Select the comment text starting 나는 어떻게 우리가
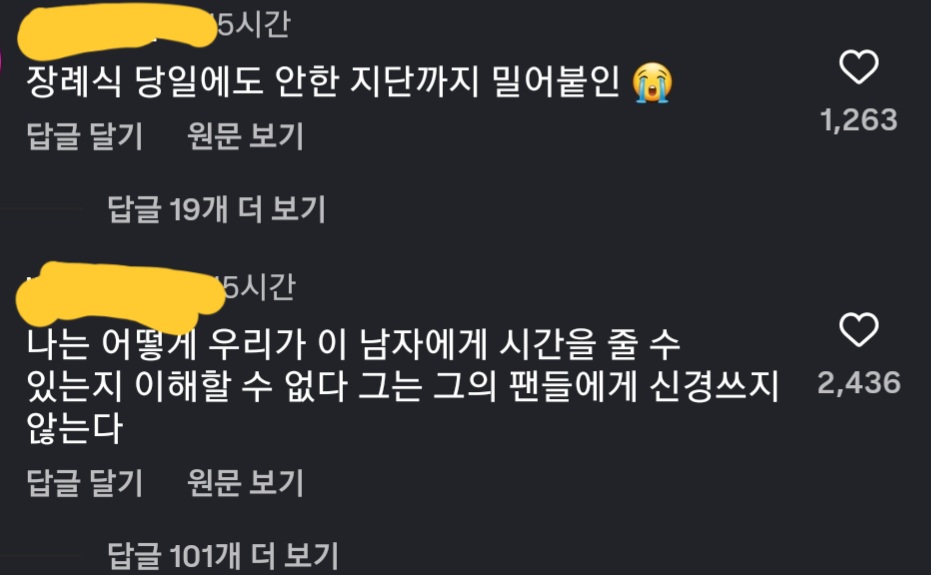The height and width of the screenshot is (575, 931). [403, 386]
